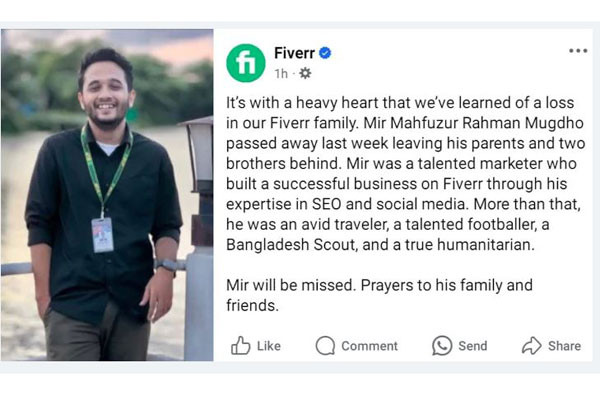Image resolution: width=600 pixels, height=400 pixels.
Task: Open the photo of the man
Action: 107,195
